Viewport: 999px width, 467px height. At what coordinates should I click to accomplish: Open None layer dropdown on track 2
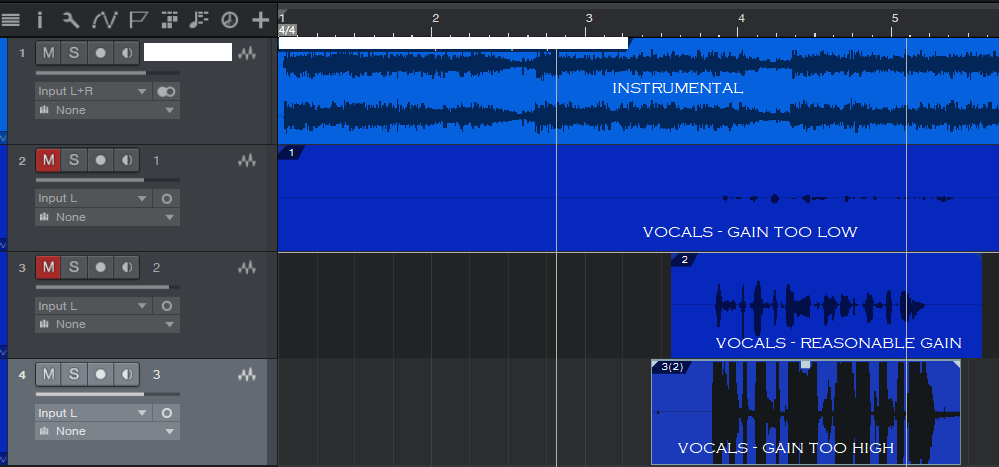pyautogui.click(x=107, y=217)
